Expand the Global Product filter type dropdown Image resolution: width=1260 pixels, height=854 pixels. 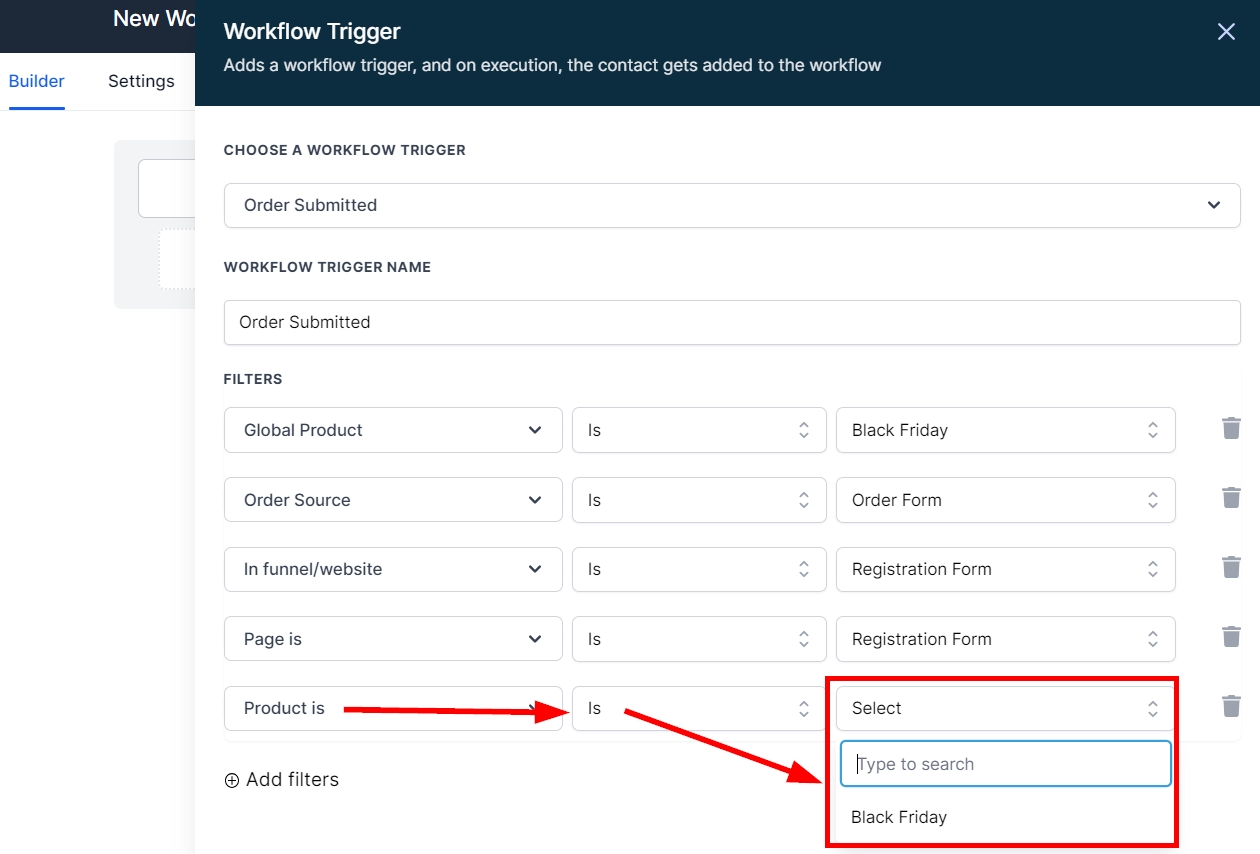(x=393, y=430)
